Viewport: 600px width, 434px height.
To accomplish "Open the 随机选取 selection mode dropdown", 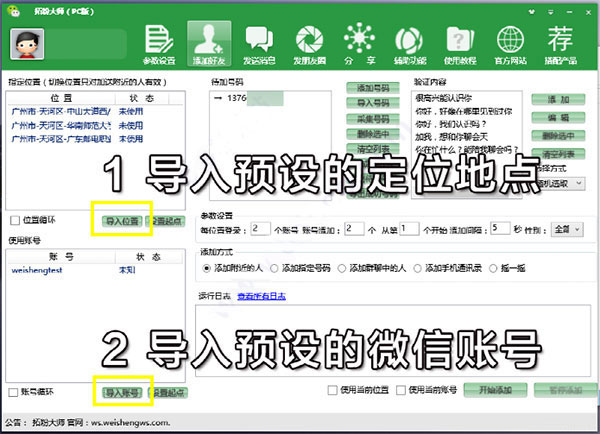I will click(x=560, y=183).
